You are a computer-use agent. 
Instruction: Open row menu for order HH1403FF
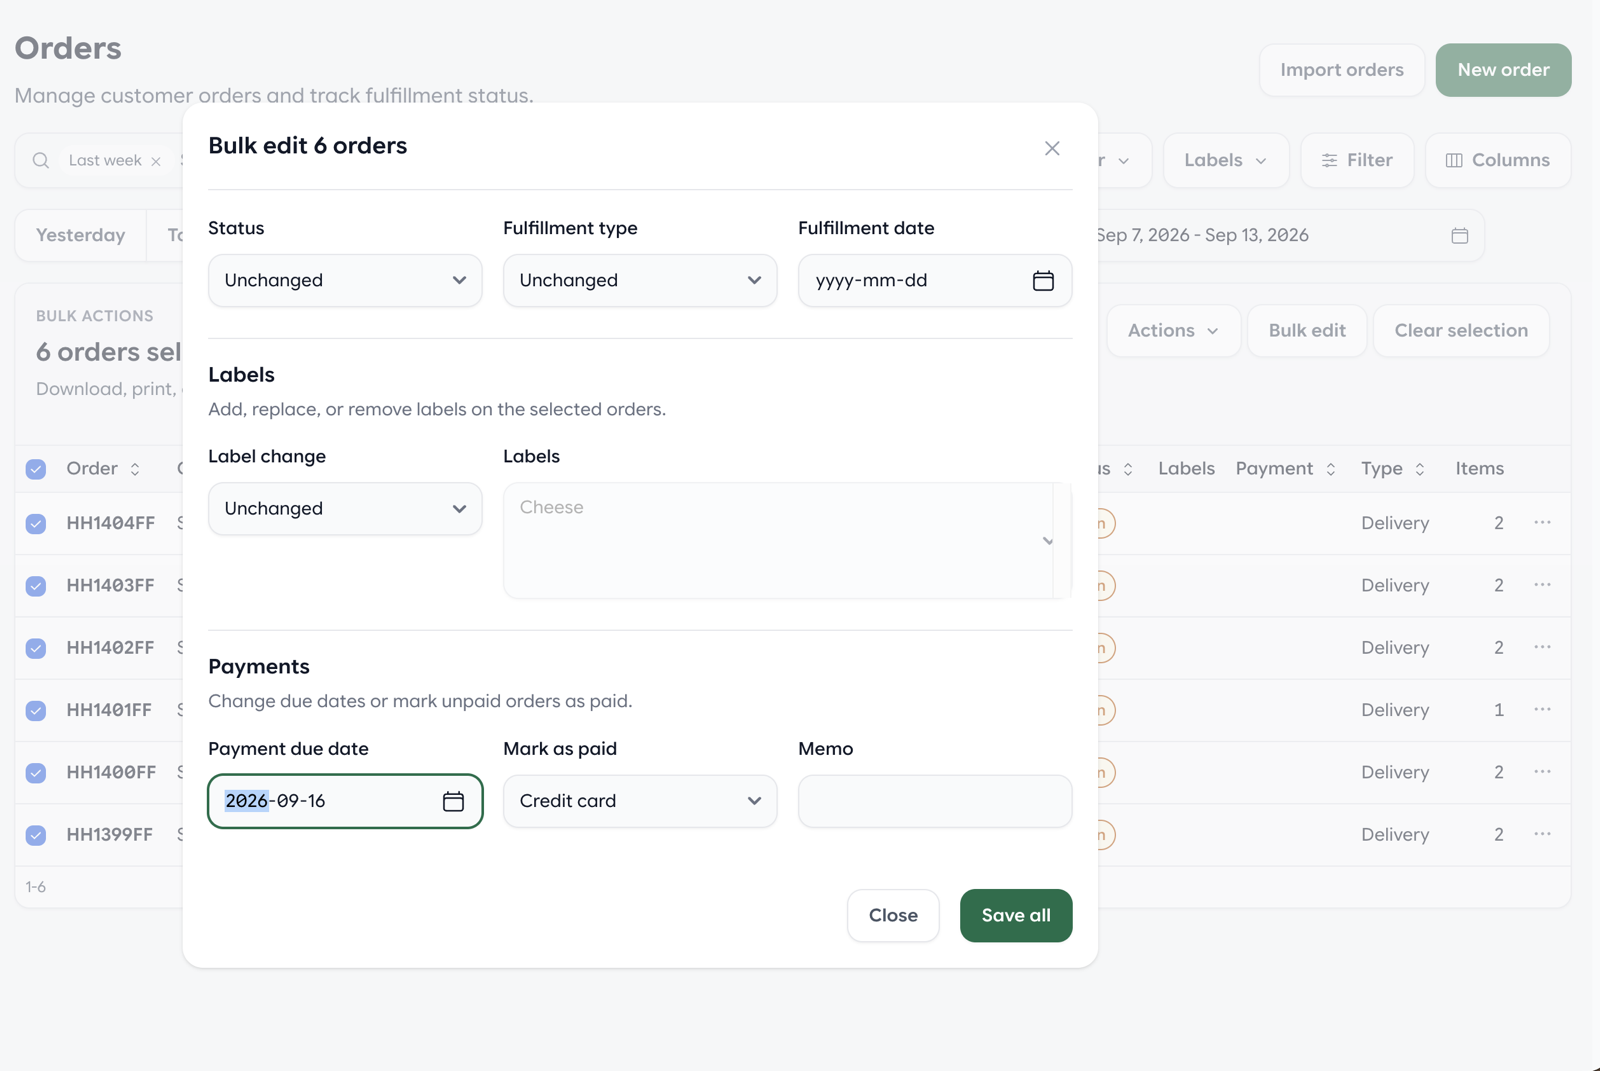coord(1543,585)
